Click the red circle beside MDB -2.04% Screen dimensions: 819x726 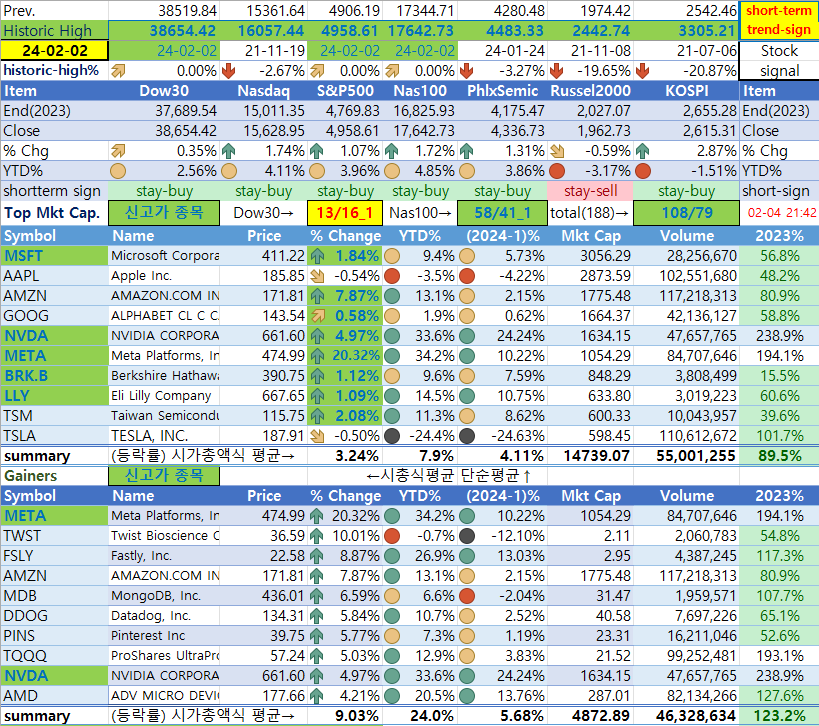click(467, 596)
